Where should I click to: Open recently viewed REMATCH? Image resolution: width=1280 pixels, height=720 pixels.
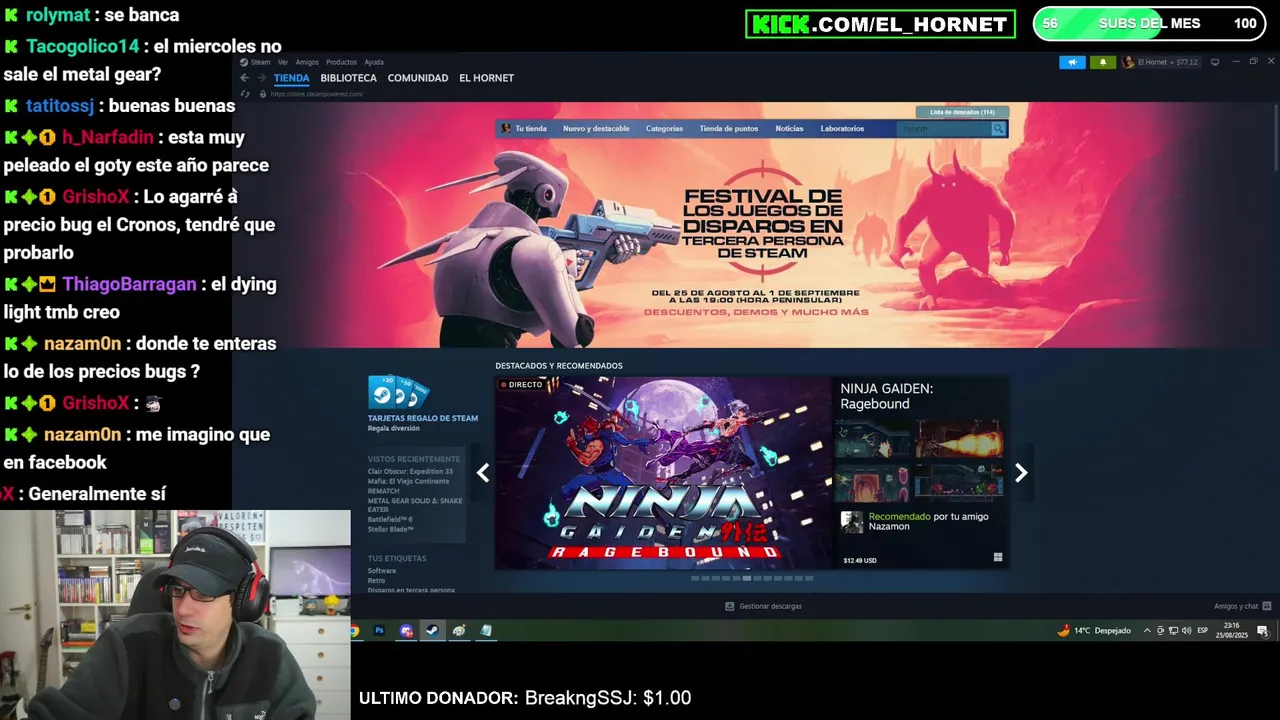[x=383, y=491]
